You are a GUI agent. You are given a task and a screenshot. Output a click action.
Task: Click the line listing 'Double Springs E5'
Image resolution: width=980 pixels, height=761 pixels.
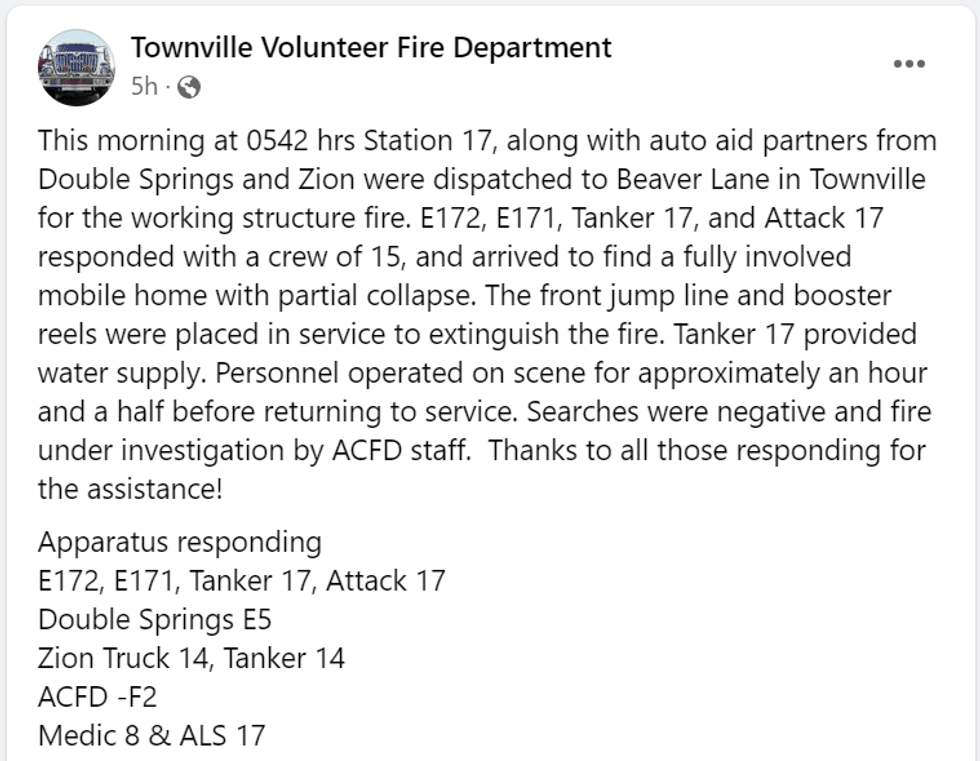pyautogui.click(x=150, y=619)
